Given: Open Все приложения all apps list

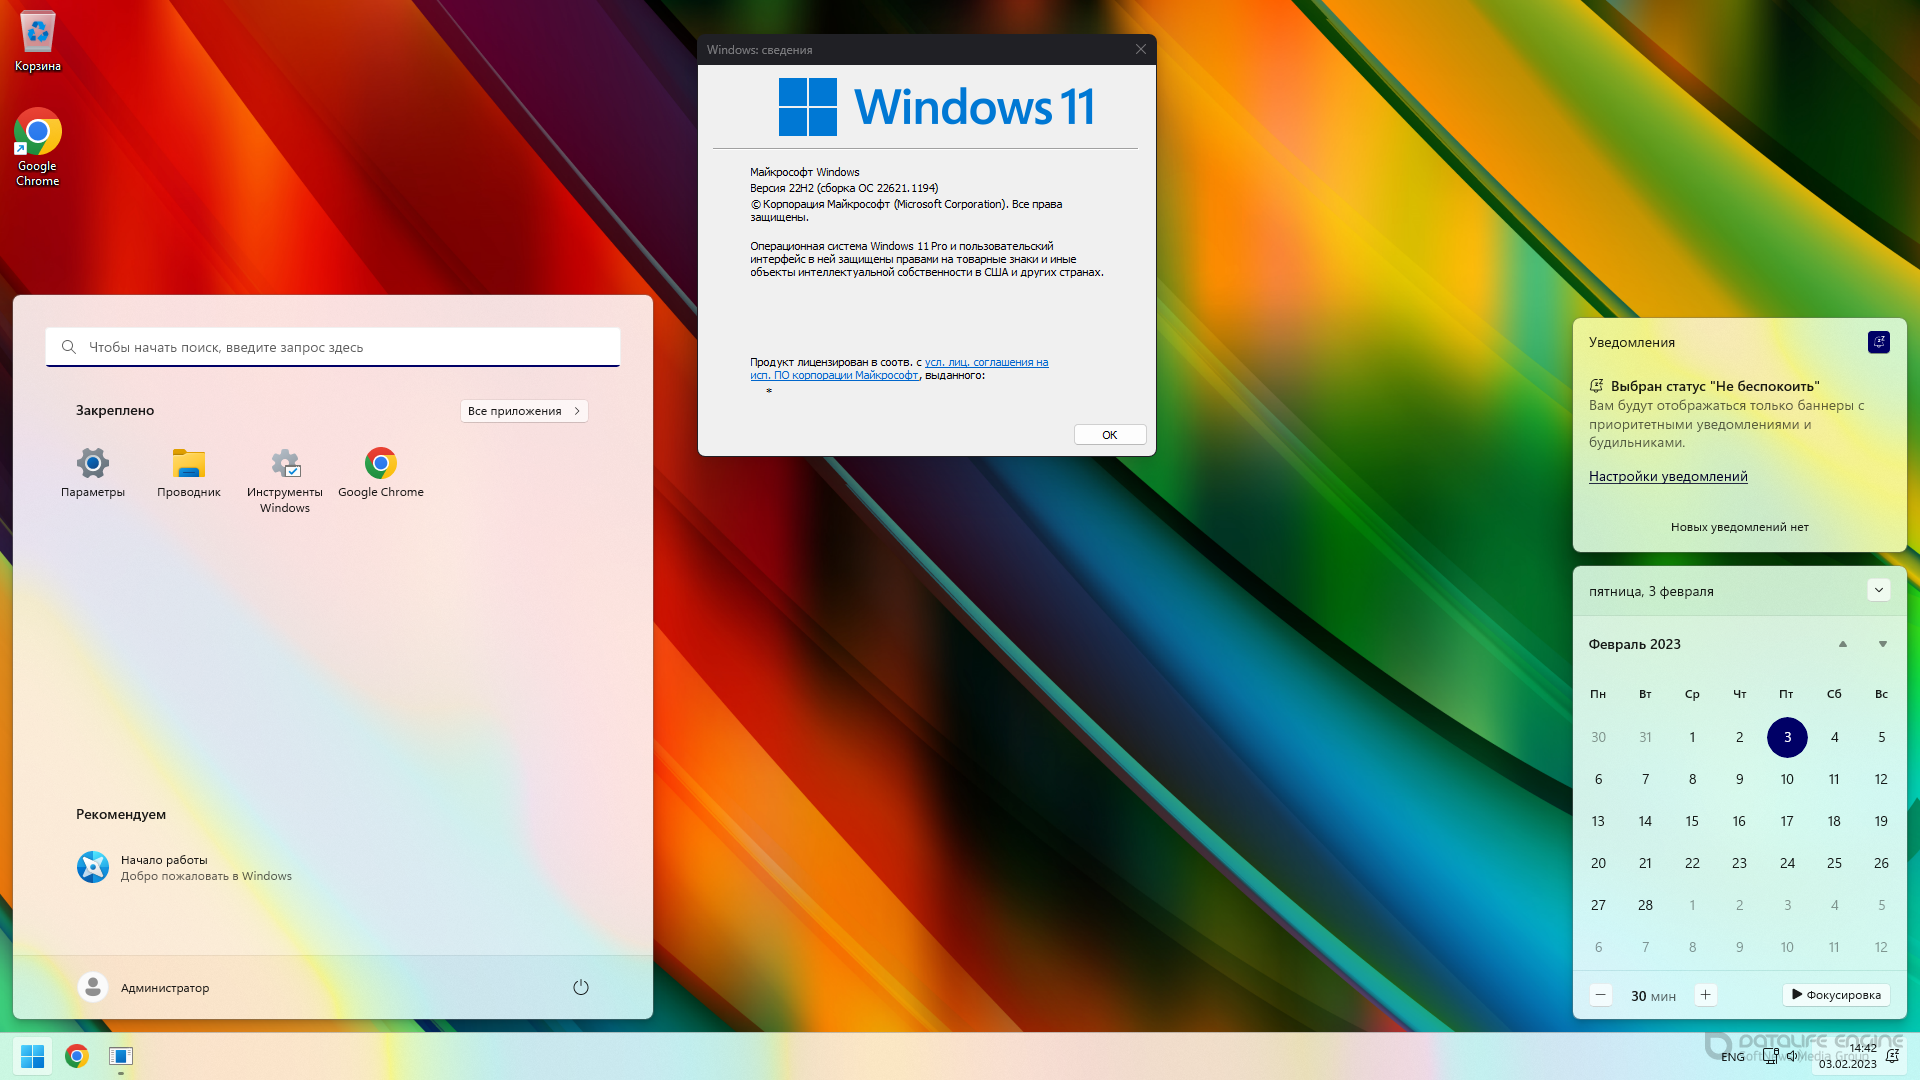Looking at the screenshot, I should coord(524,411).
